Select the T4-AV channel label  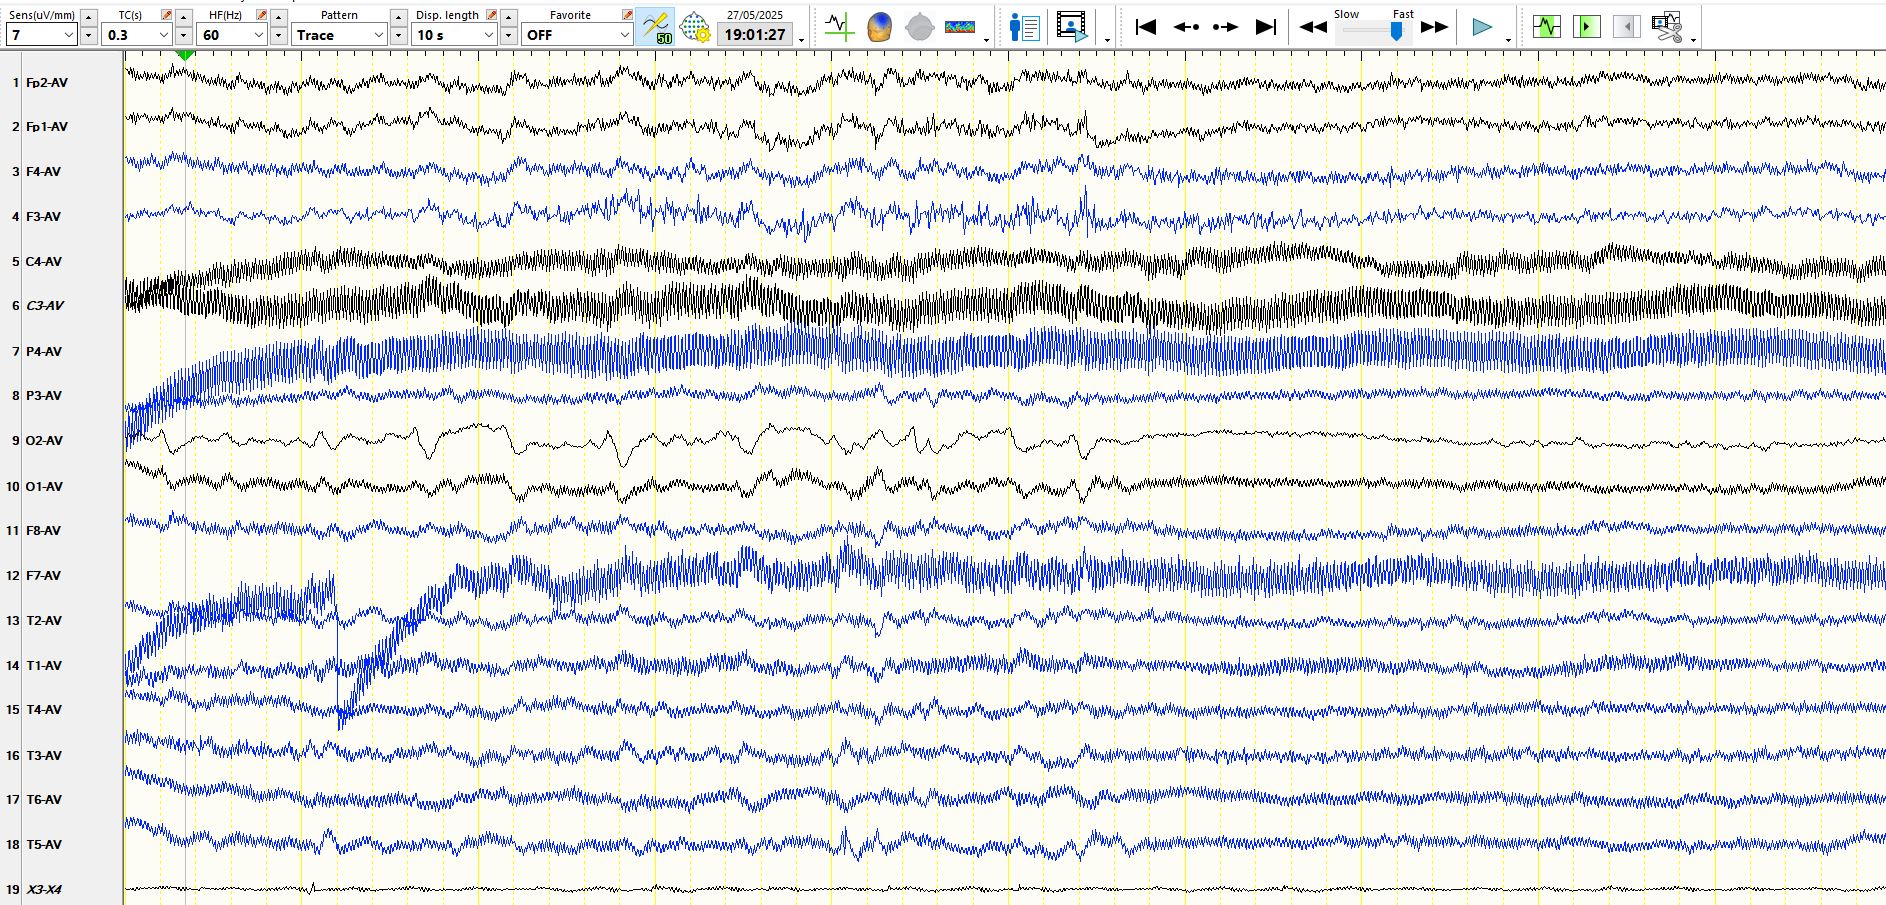point(43,710)
